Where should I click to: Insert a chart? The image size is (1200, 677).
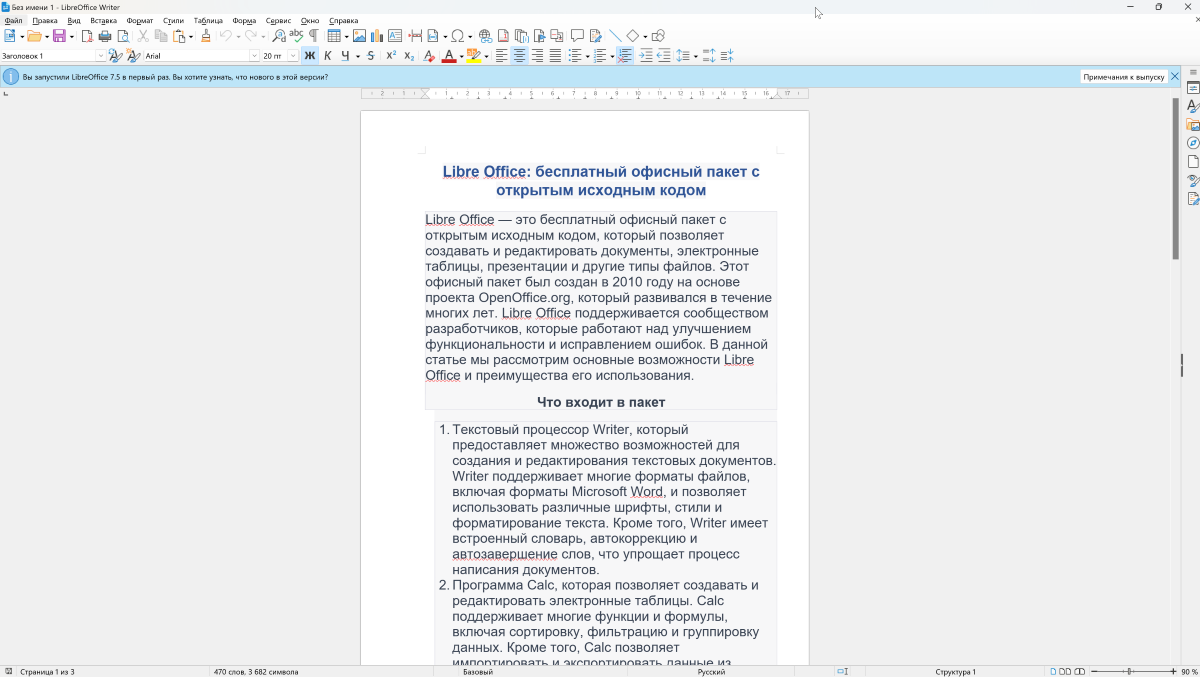(x=377, y=36)
